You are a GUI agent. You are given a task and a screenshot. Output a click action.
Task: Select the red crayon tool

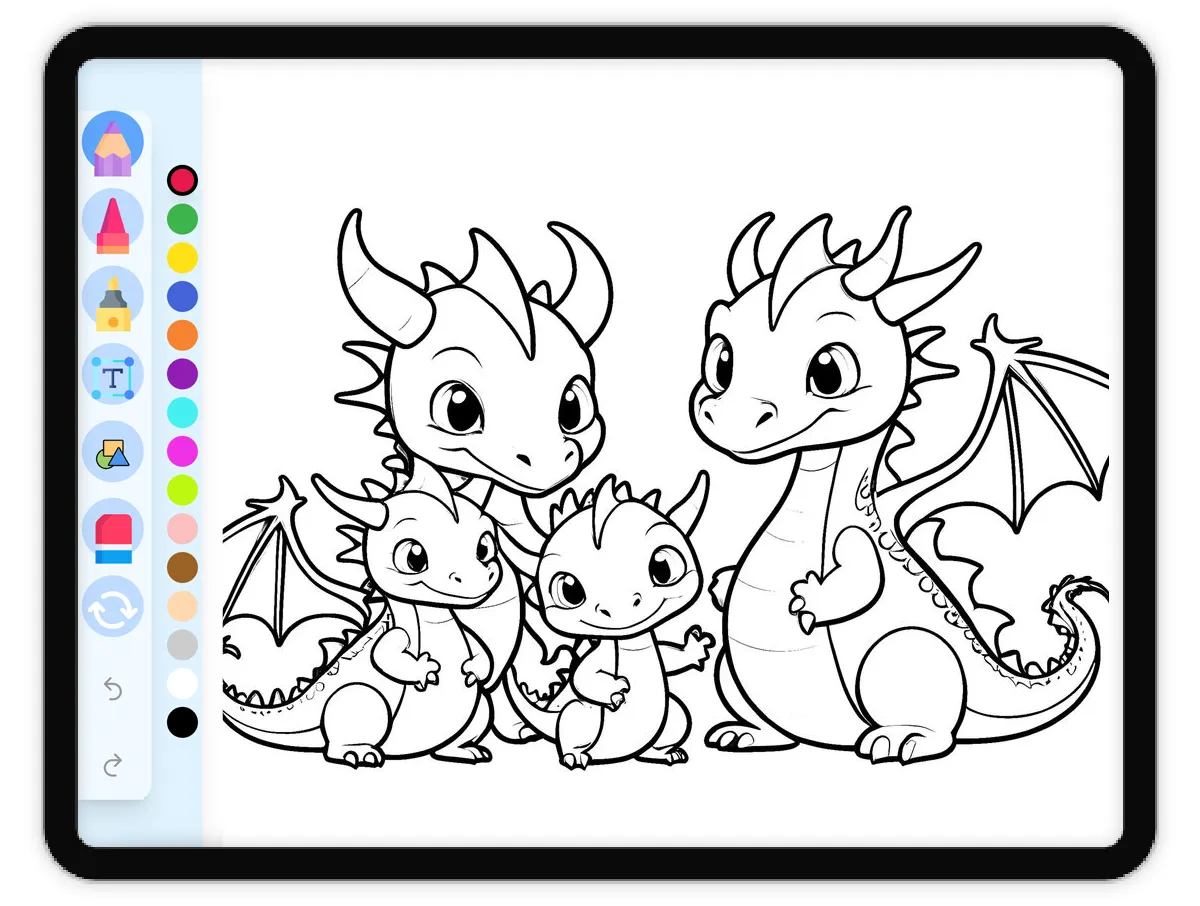coord(113,221)
